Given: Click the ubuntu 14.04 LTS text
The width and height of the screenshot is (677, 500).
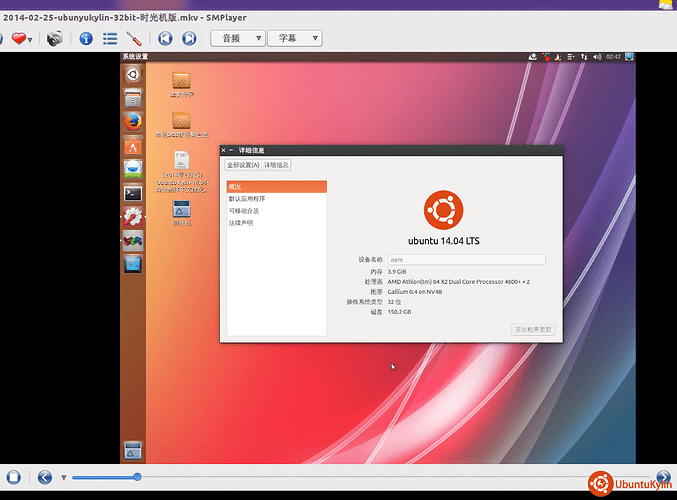Looking at the screenshot, I should point(444,241).
